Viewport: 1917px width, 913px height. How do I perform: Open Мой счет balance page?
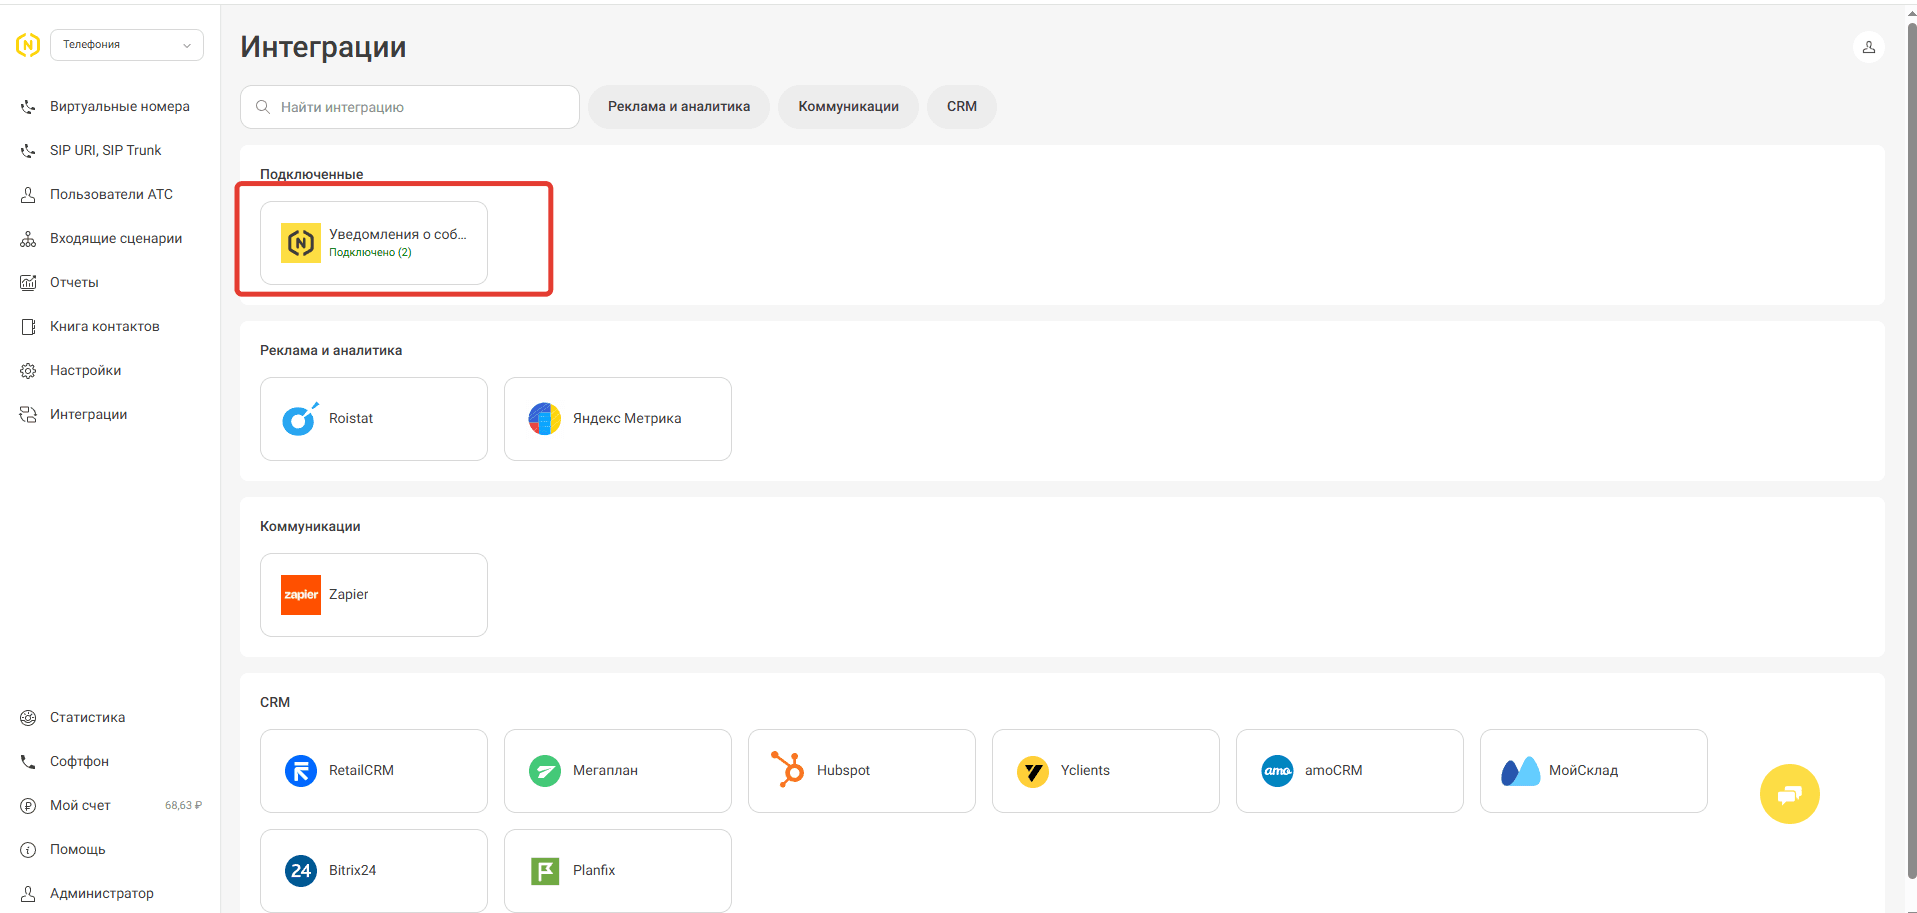click(80, 806)
